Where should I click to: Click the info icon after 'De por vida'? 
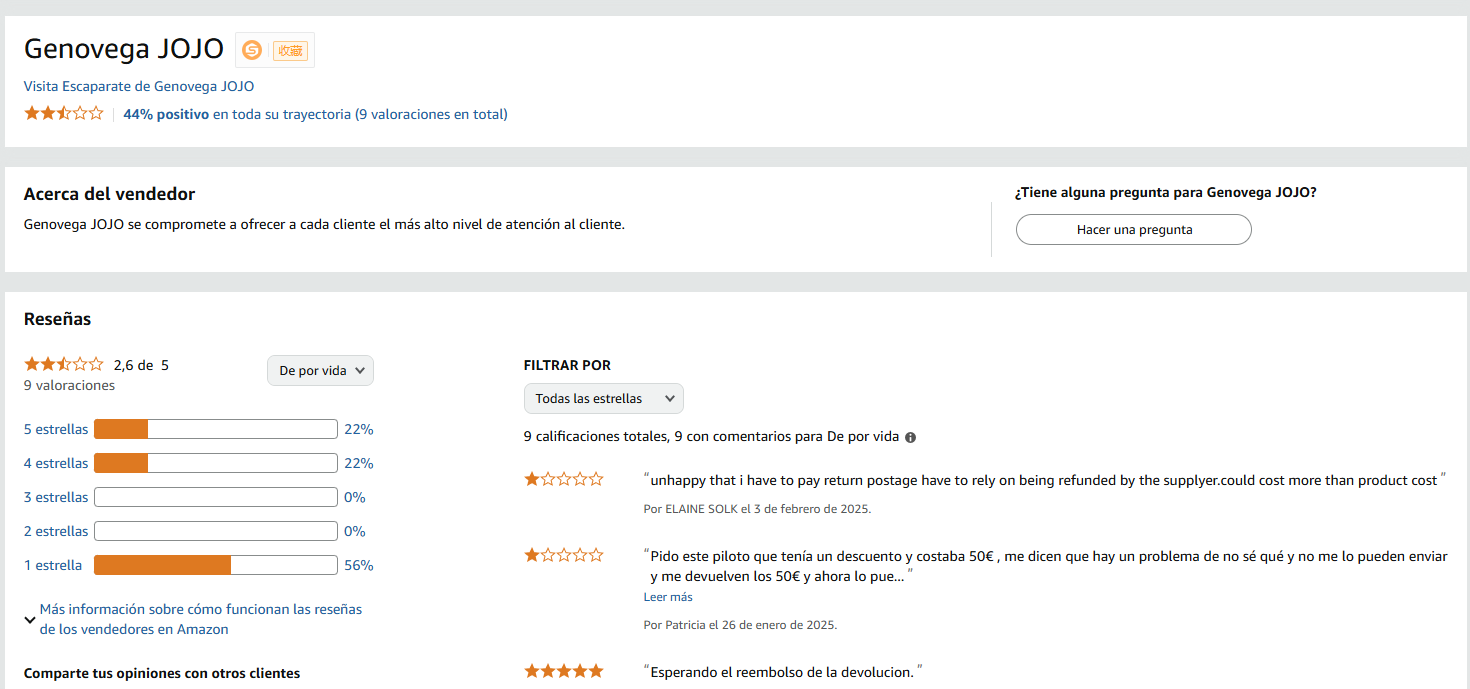[x=910, y=437]
